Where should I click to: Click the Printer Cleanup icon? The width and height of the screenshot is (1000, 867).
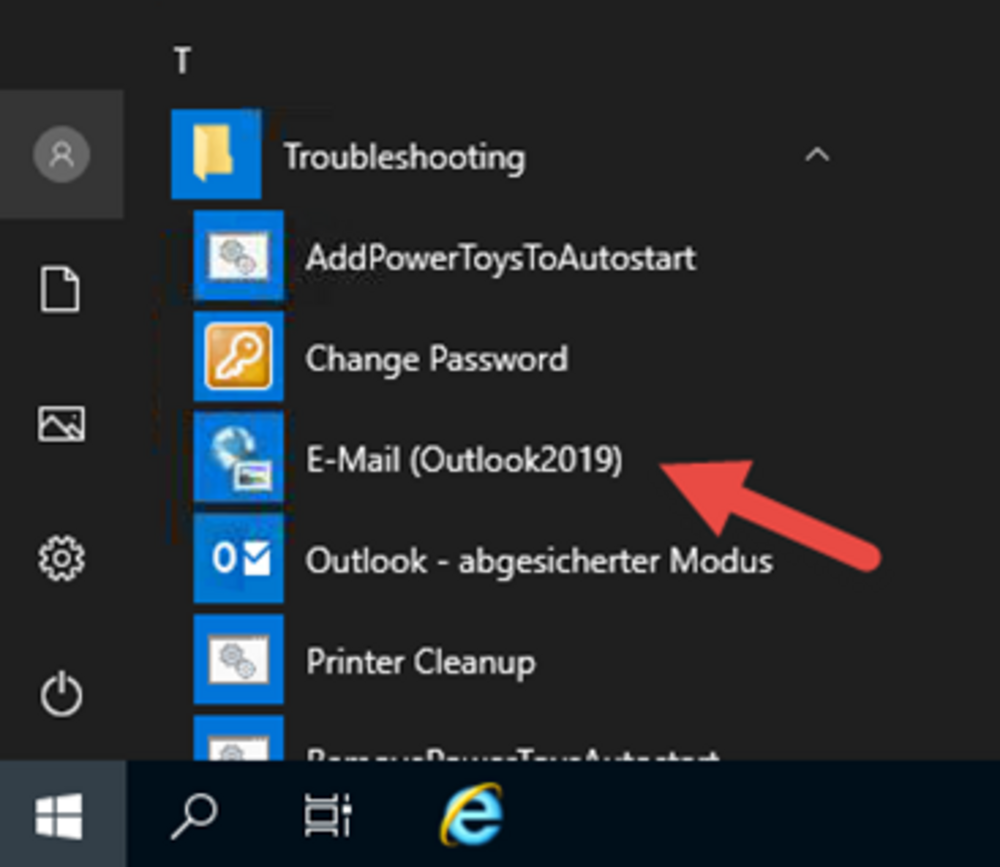click(239, 660)
